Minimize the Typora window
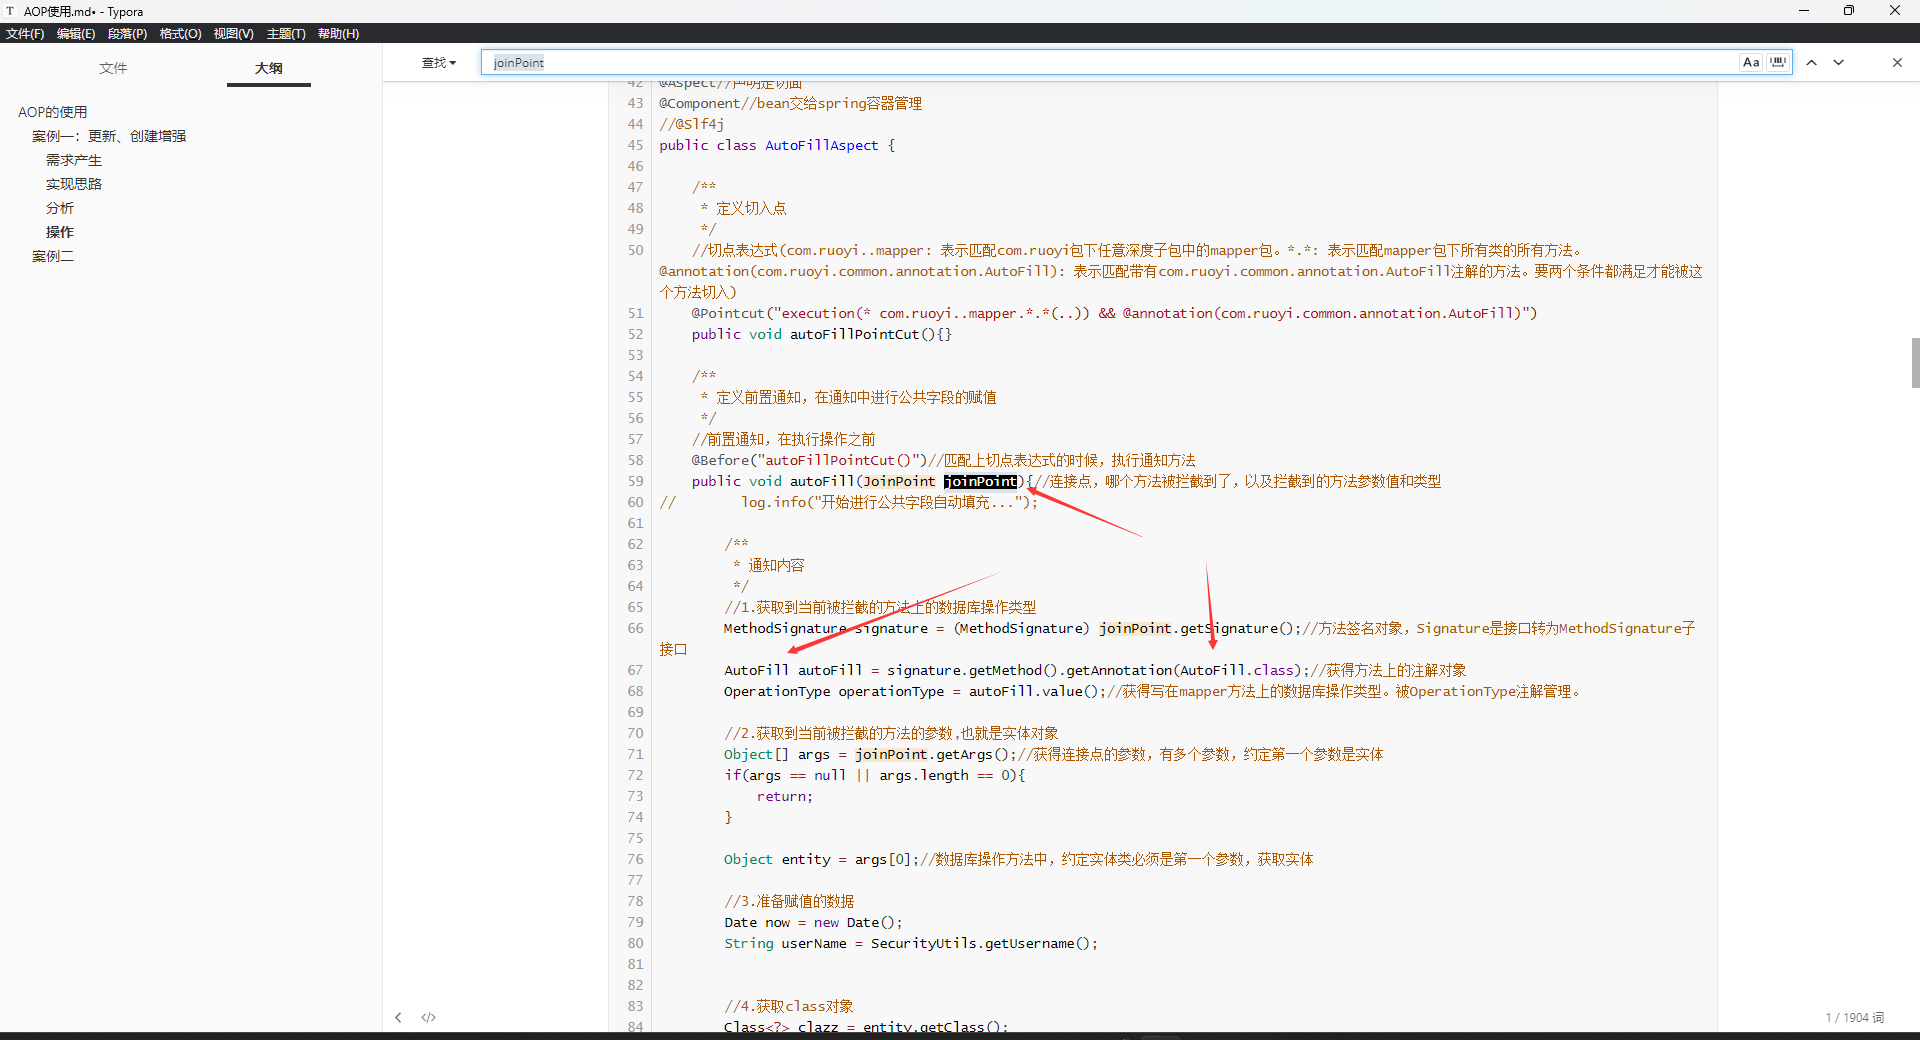 pyautogui.click(x=1804, y=11)
